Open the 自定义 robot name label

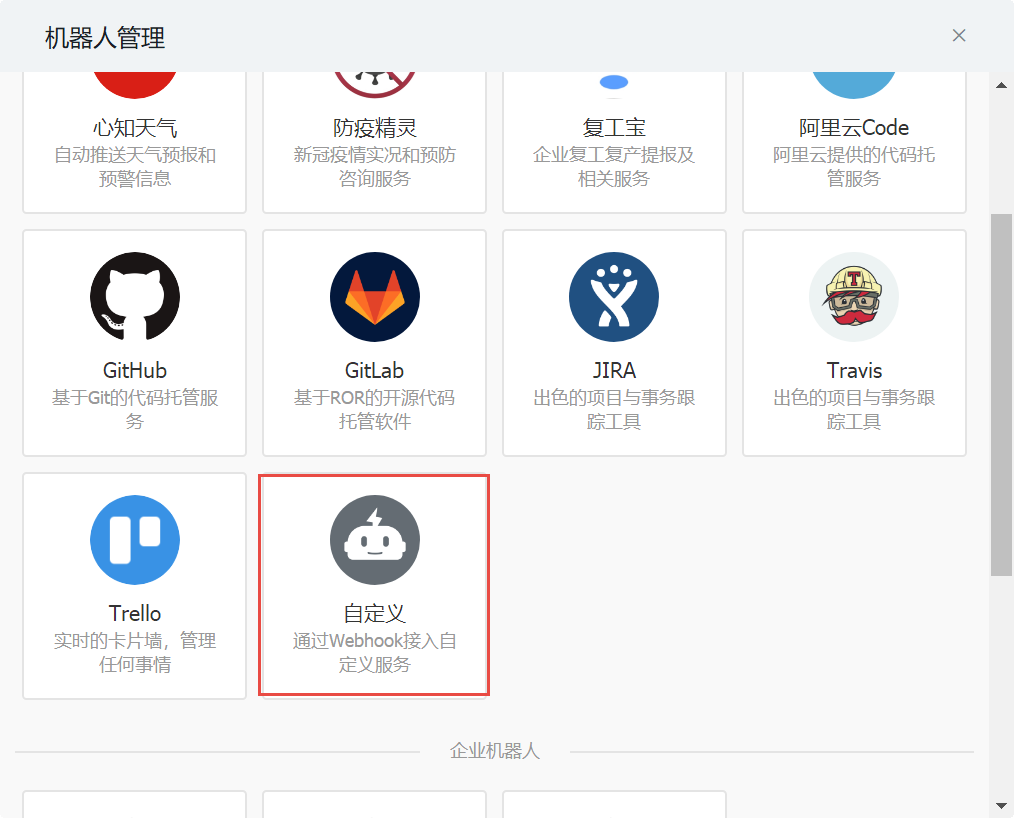pos(375,613)
